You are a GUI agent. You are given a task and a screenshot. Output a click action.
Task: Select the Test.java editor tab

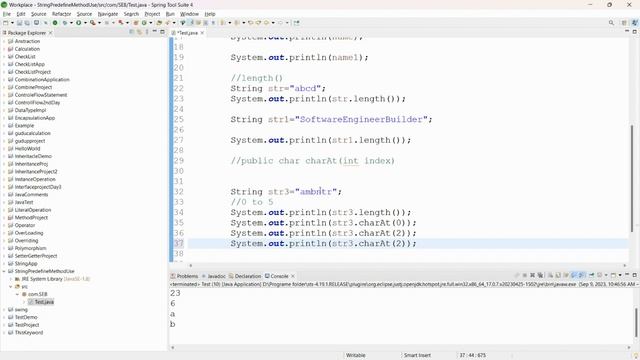(x=186, y=33)
